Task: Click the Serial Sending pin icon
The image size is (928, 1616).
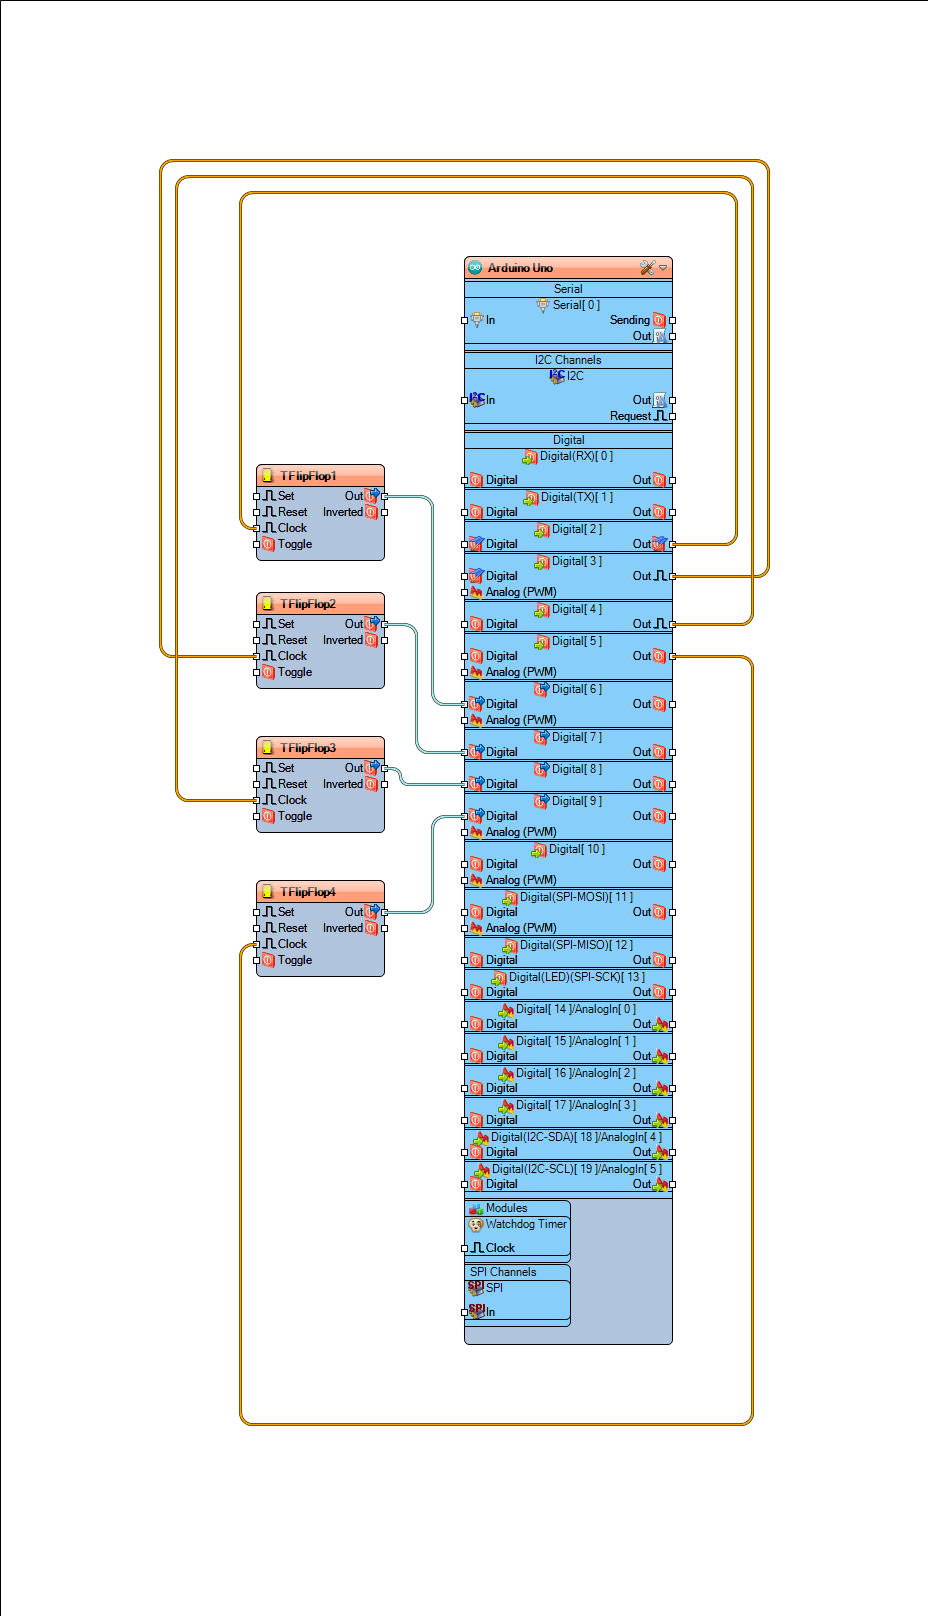Action: 659,320
